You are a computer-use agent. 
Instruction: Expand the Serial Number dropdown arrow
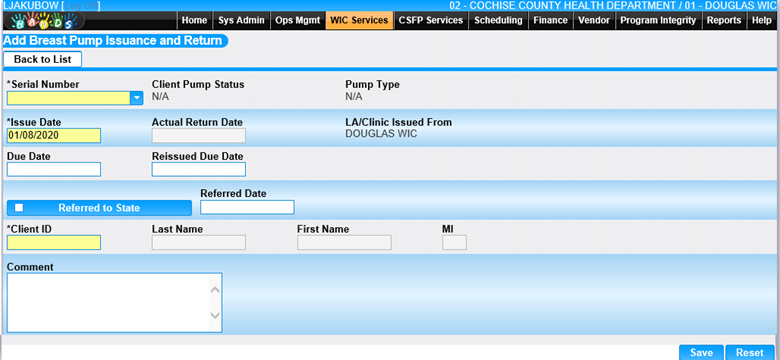pos(137,98)
